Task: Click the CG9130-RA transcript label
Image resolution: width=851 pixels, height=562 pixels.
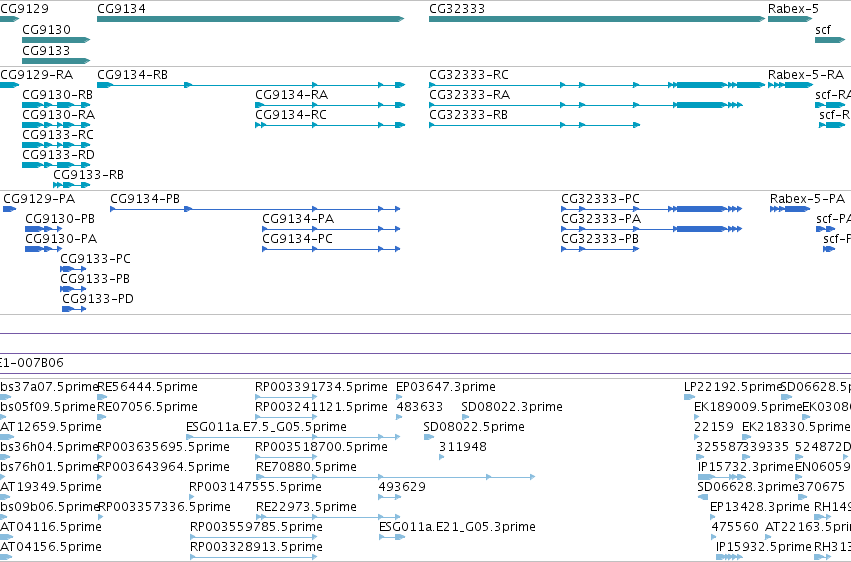Action: point(59,114)
